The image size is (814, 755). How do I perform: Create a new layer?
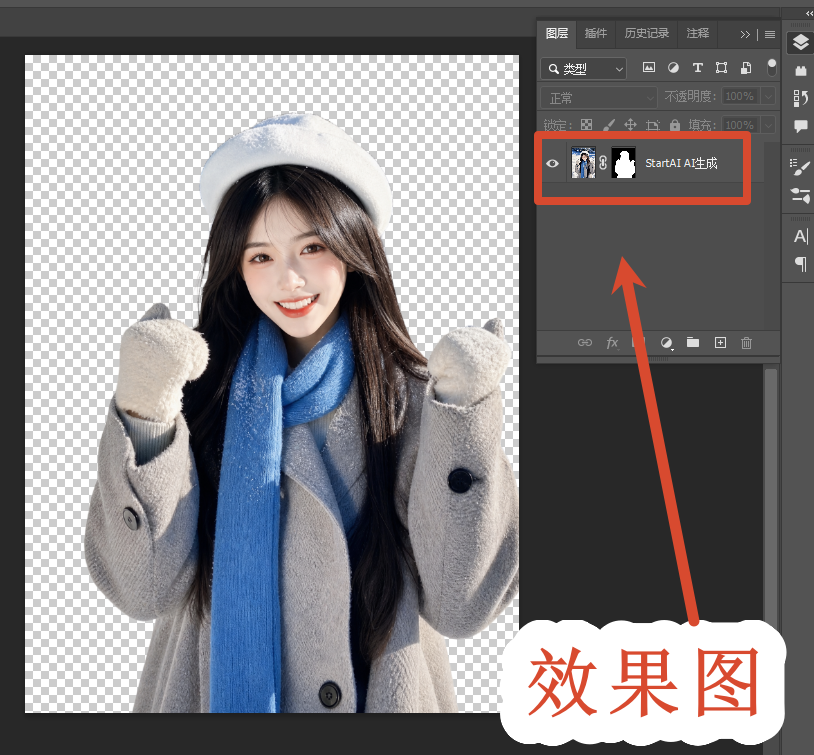[720, 343]
